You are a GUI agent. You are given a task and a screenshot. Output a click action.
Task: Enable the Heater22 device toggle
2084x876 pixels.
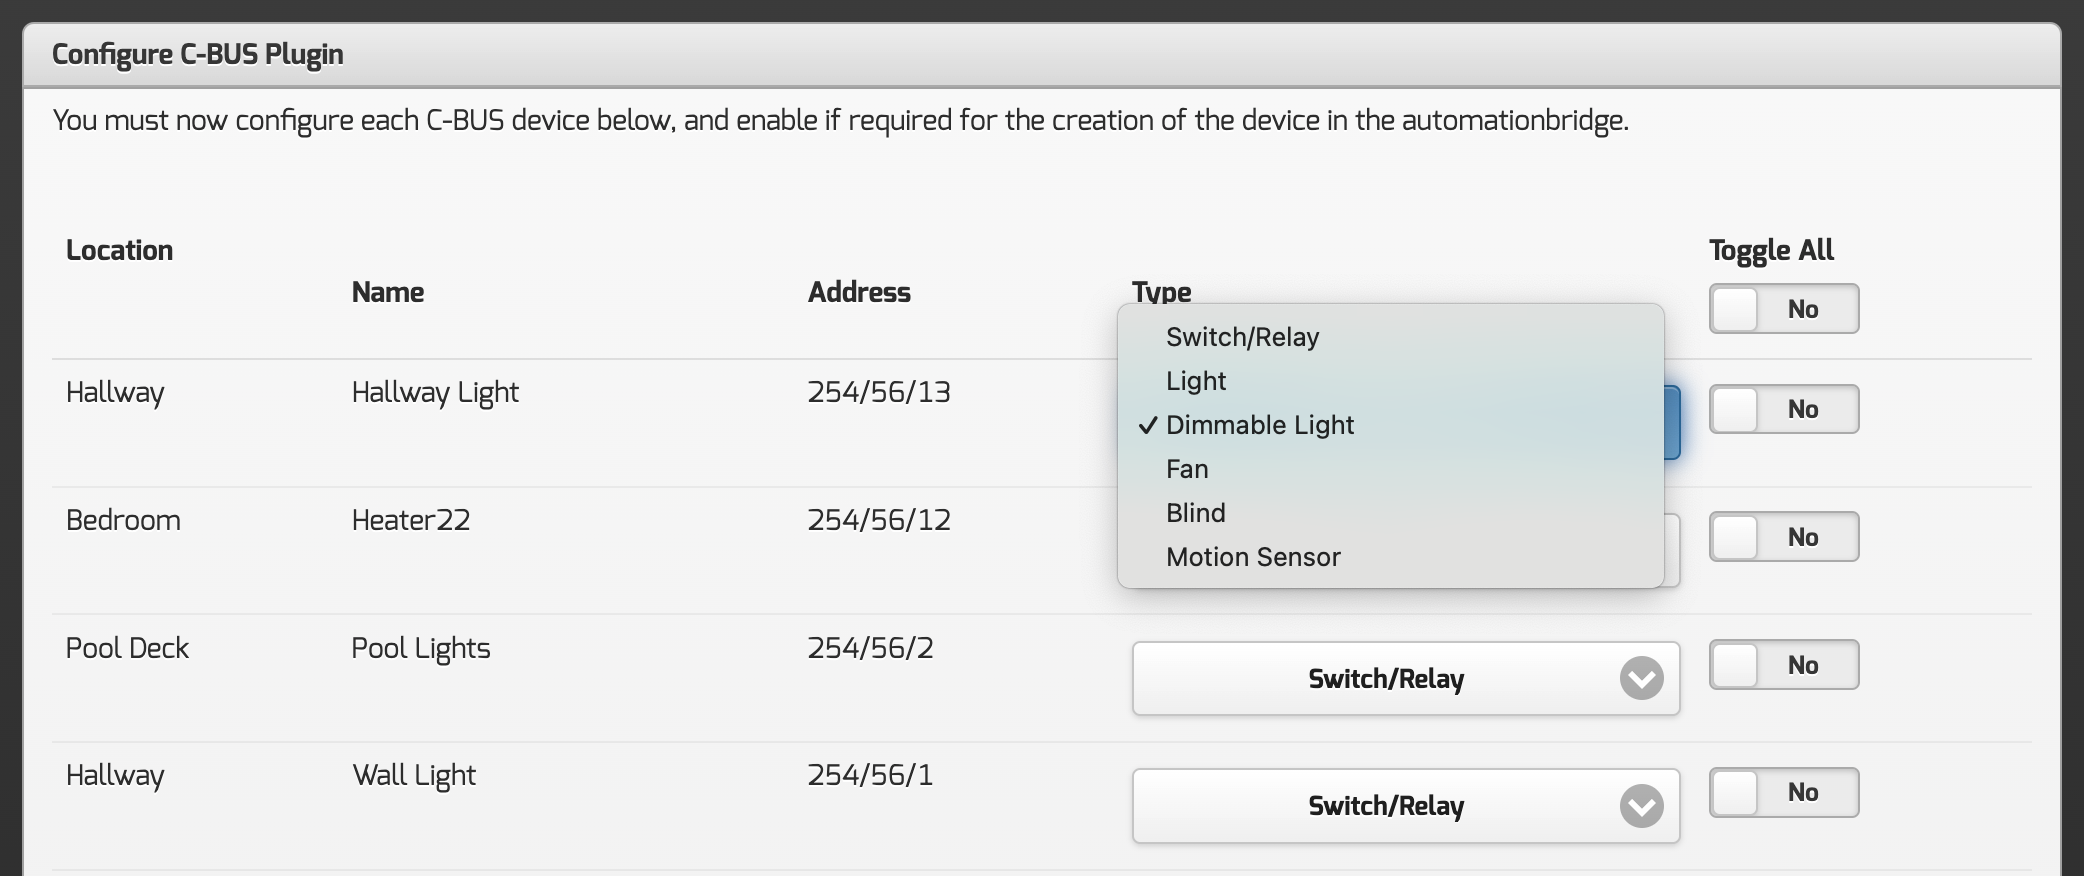click(1783, 537)
